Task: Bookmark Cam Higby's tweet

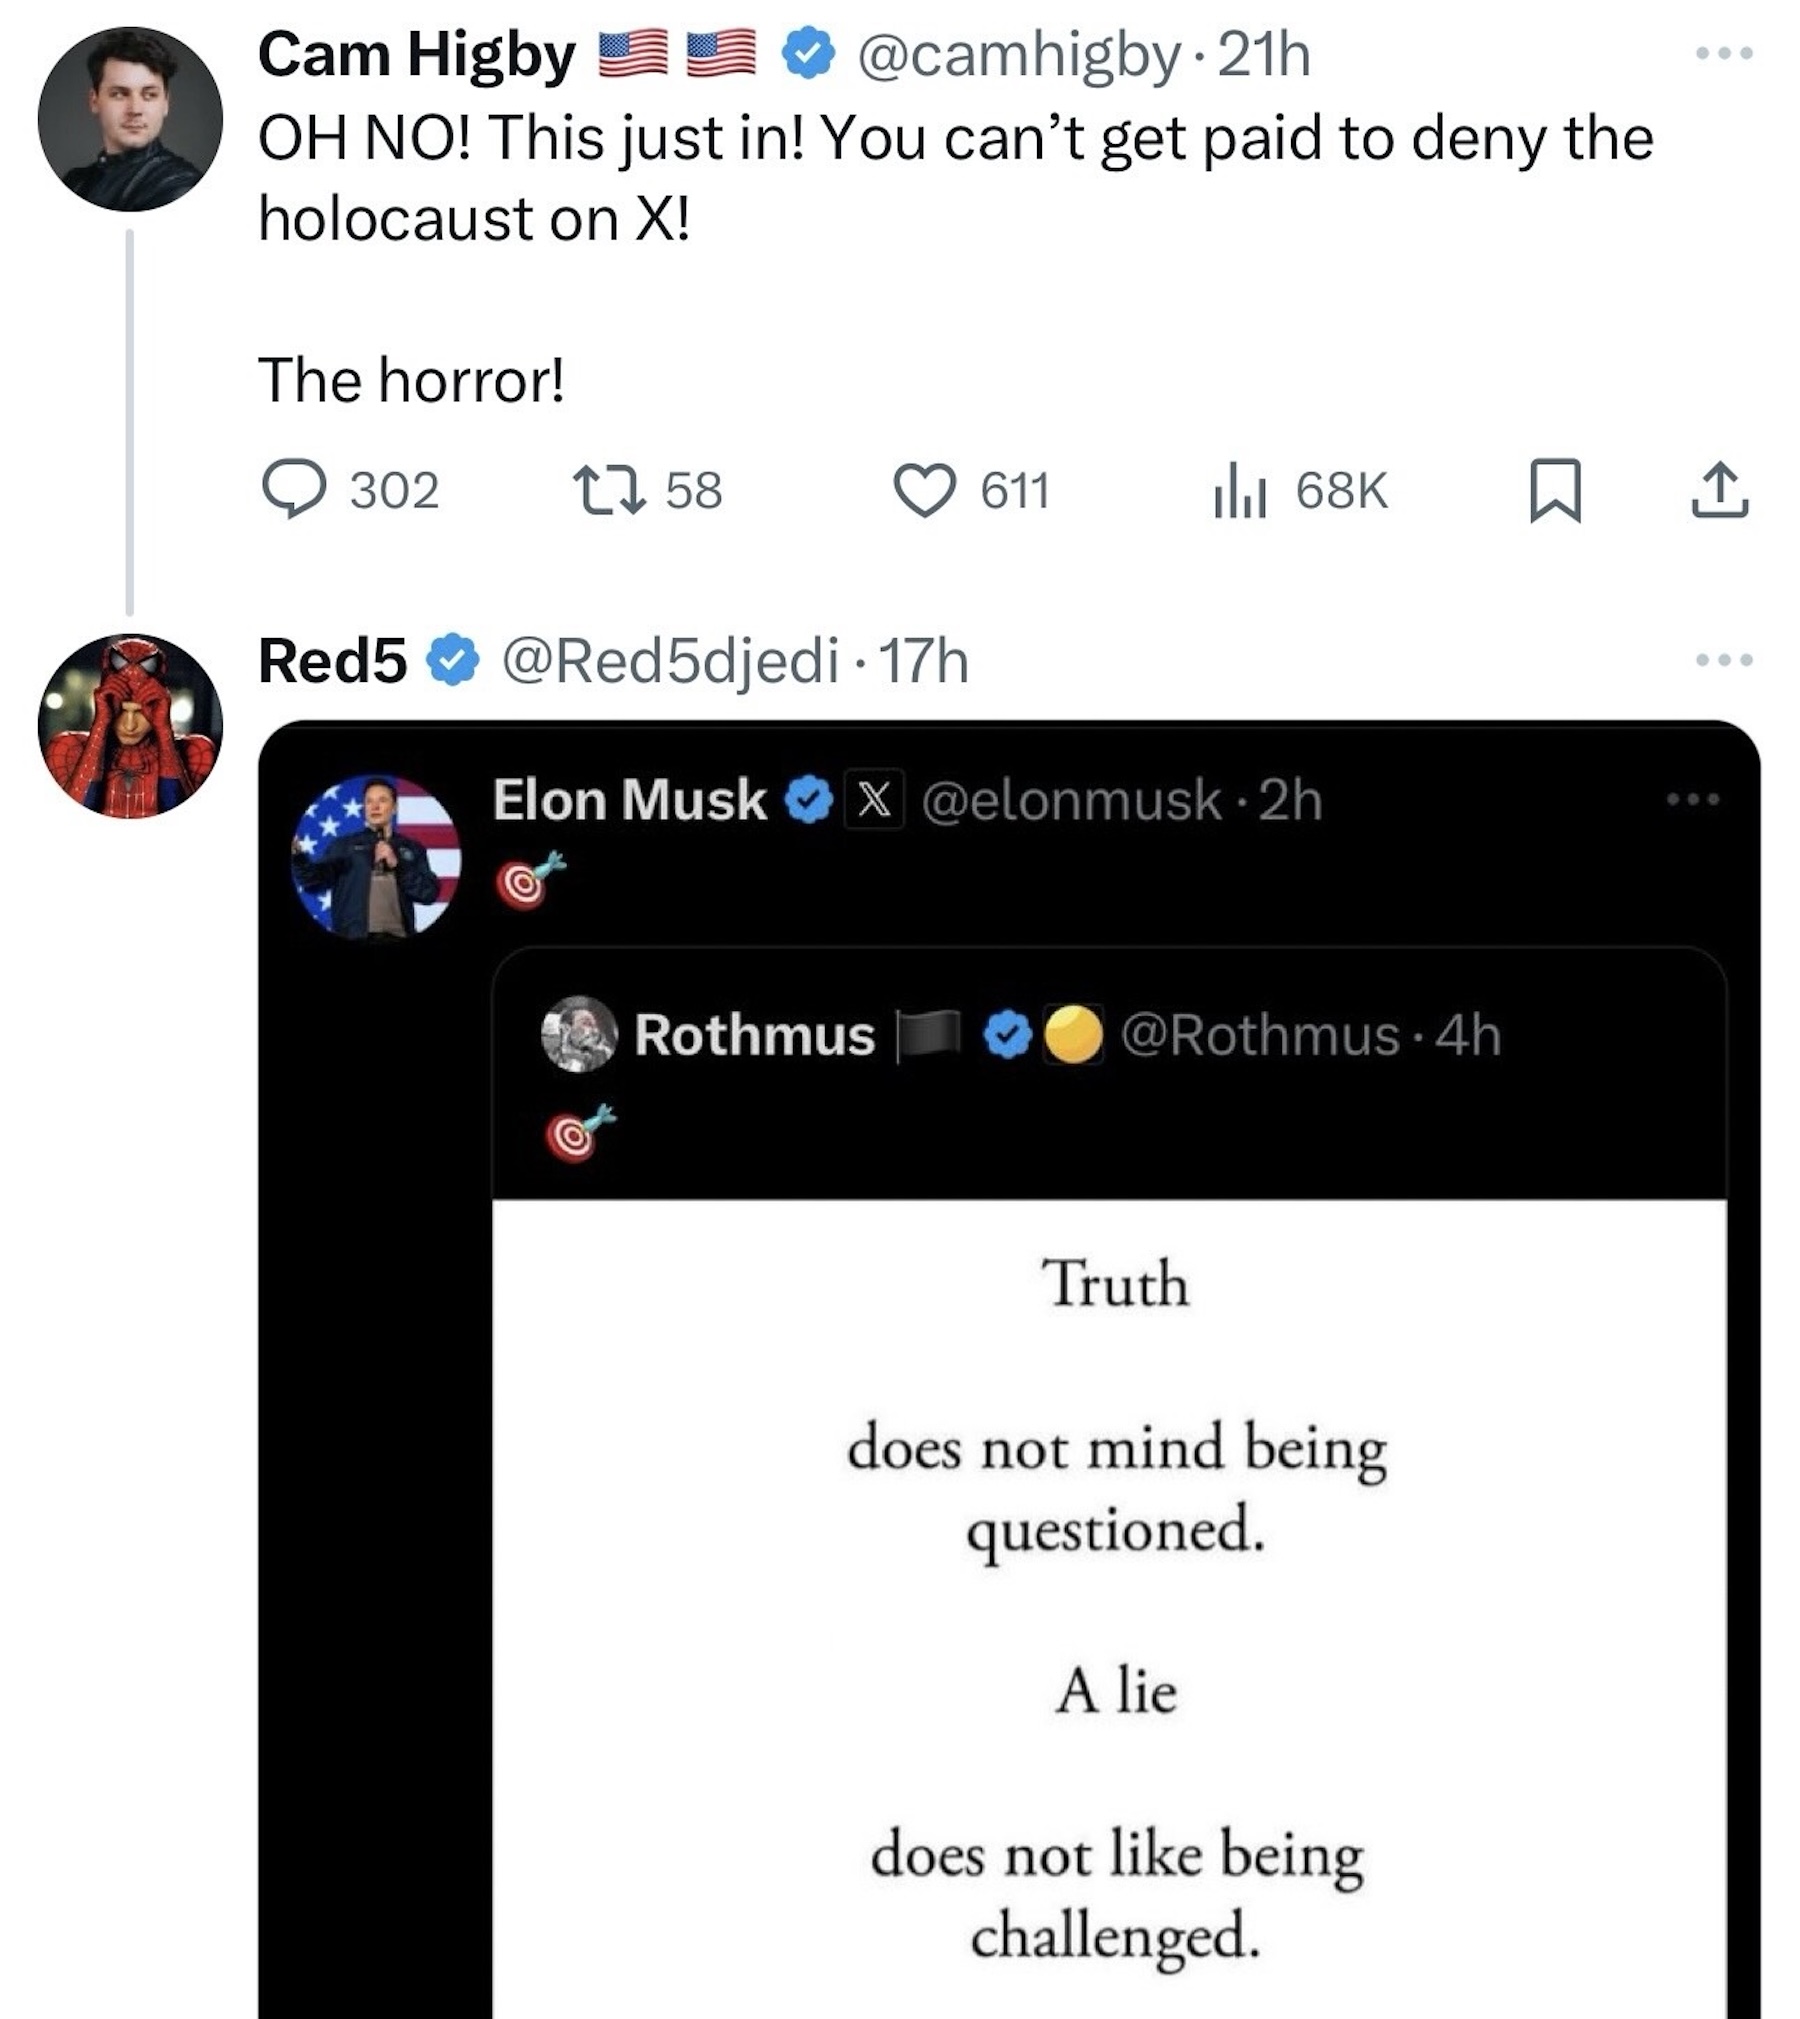Action: [x=1555, y=489]
